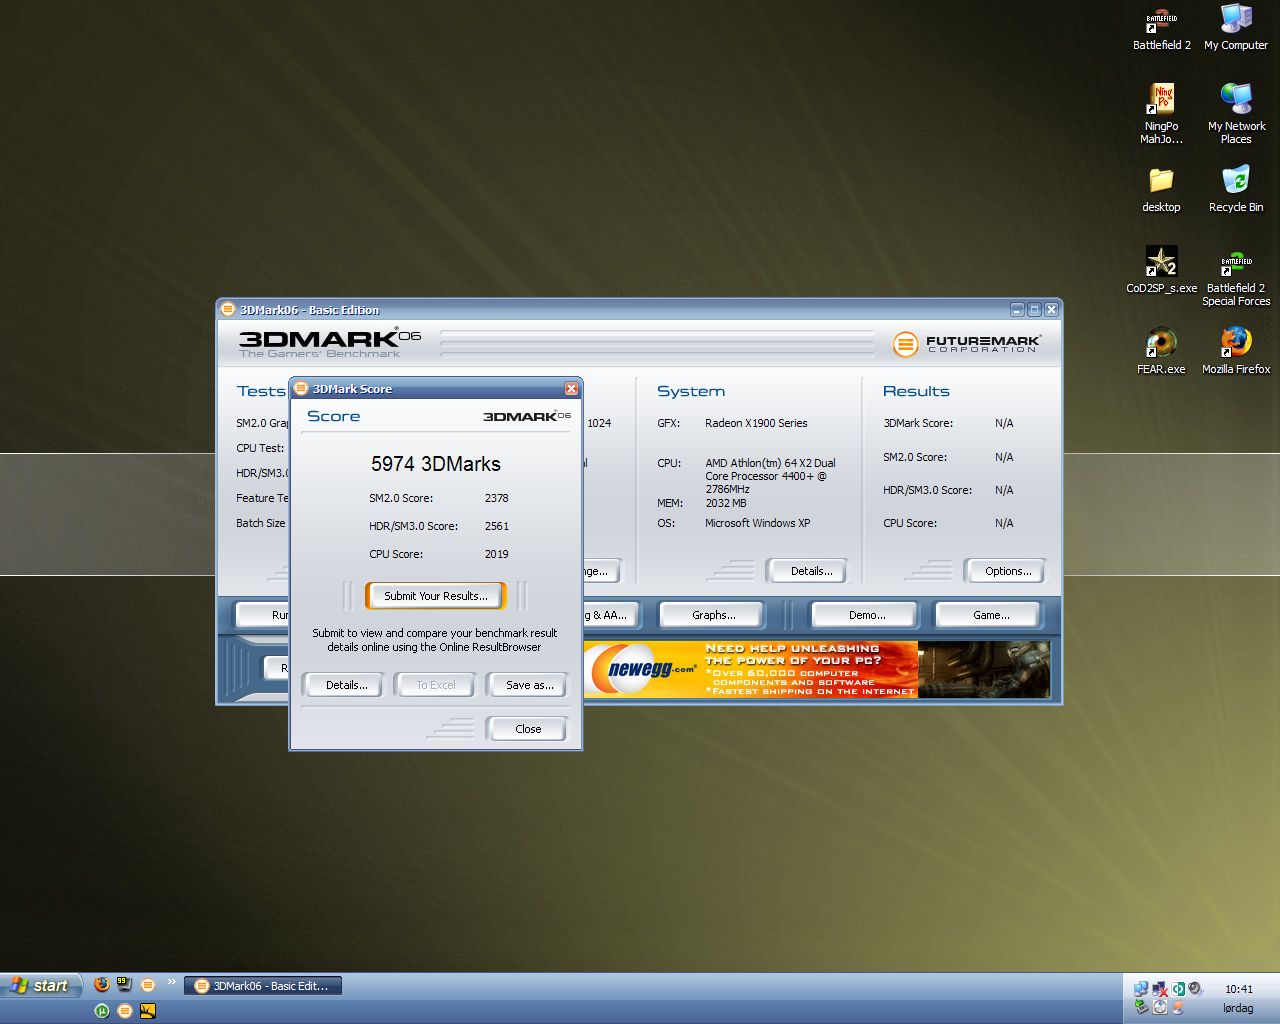This screenshot has width=1280, height=1024.
Task: Click SM2.0 score value 2378
Action: (496, 498)
